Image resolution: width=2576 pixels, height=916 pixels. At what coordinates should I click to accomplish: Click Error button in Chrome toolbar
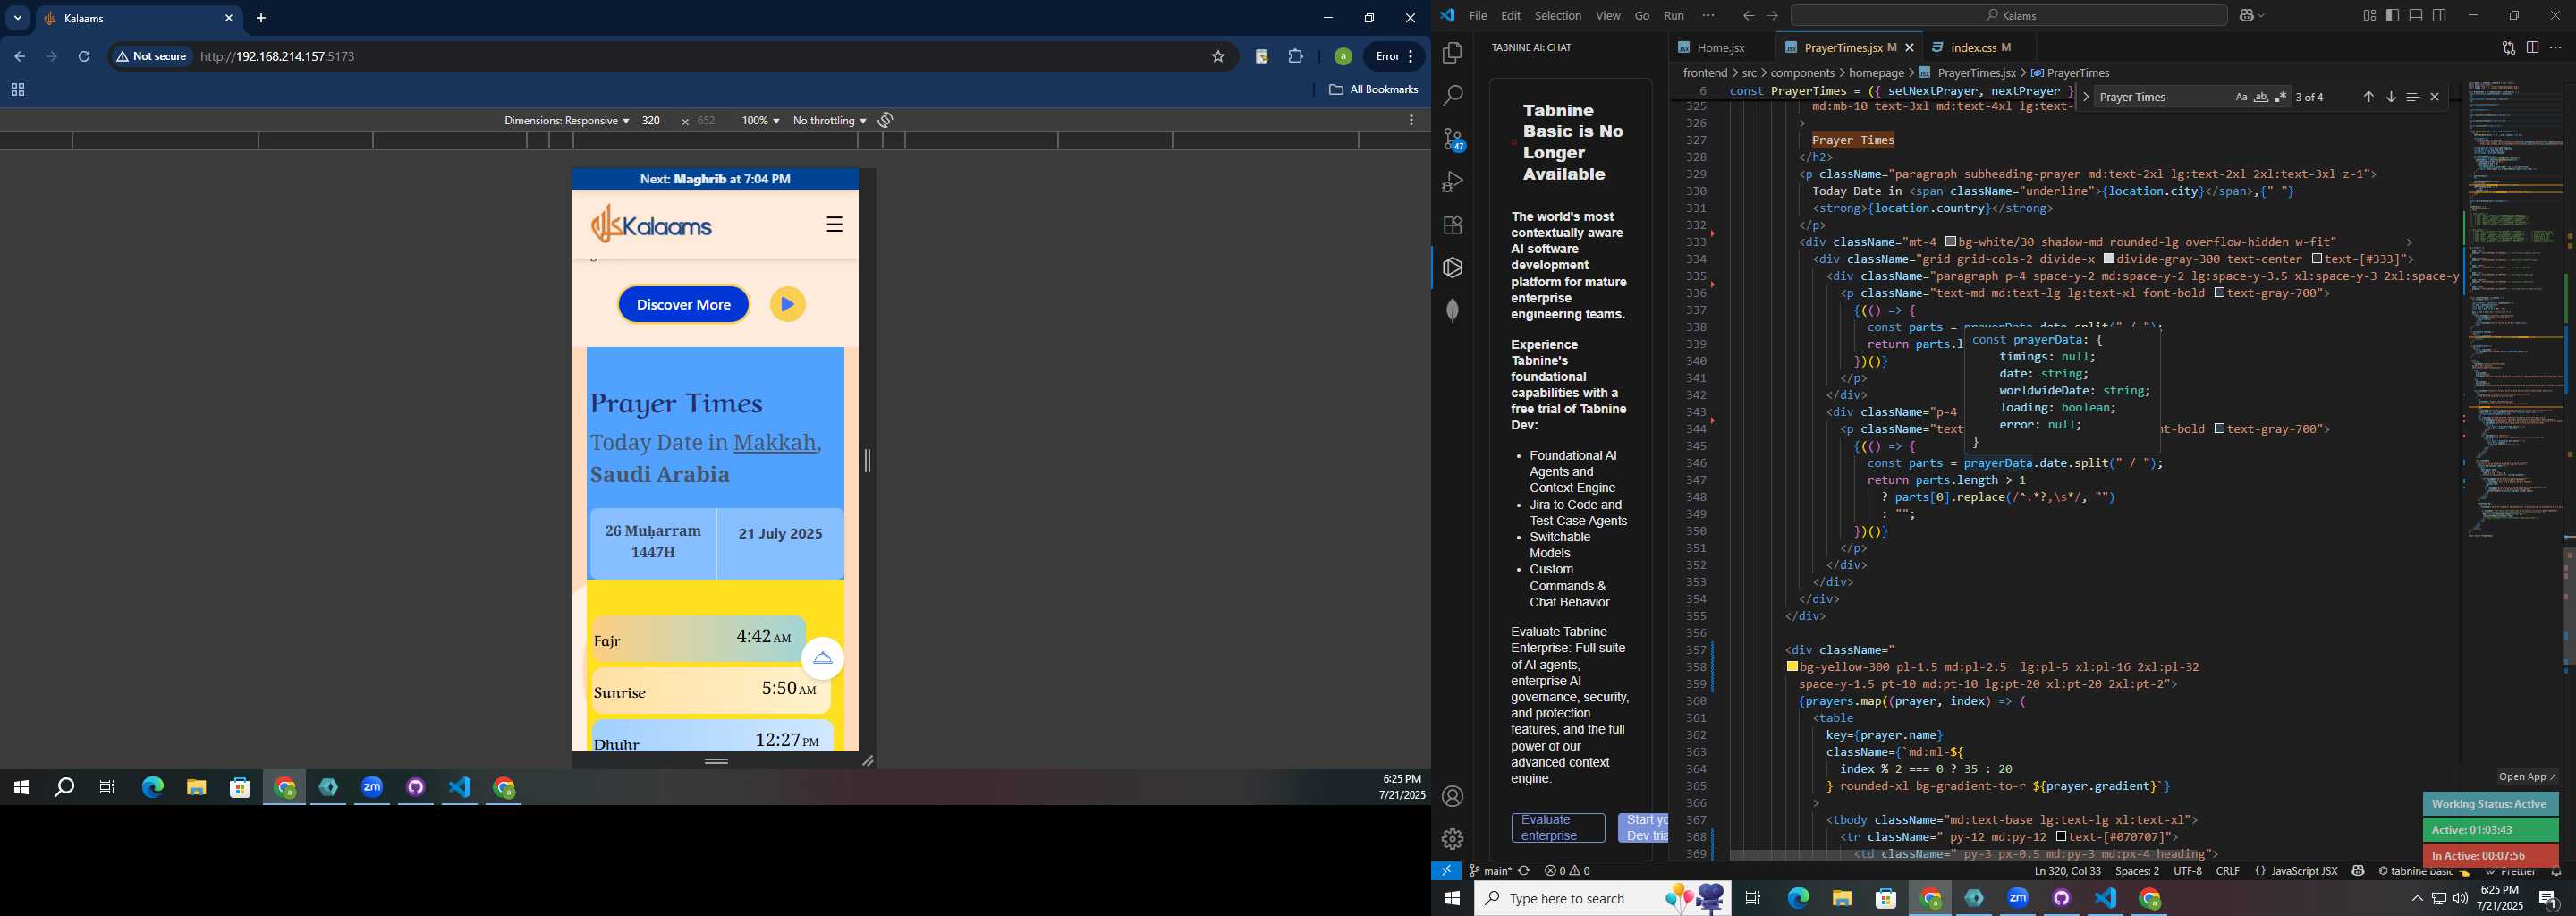pos(1395,57)
